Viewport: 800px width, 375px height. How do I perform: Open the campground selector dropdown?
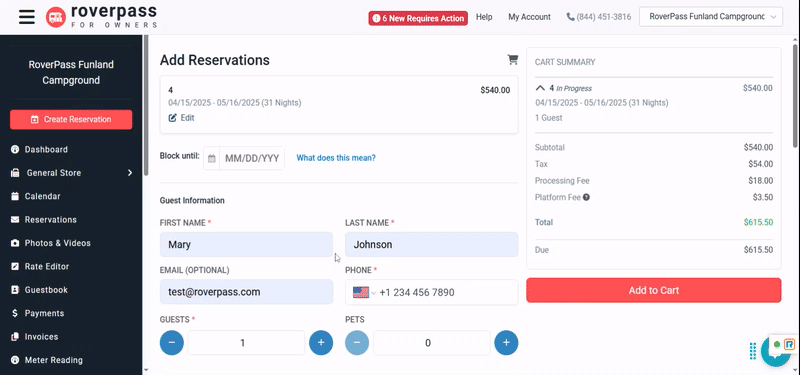(x=711, y=17)
